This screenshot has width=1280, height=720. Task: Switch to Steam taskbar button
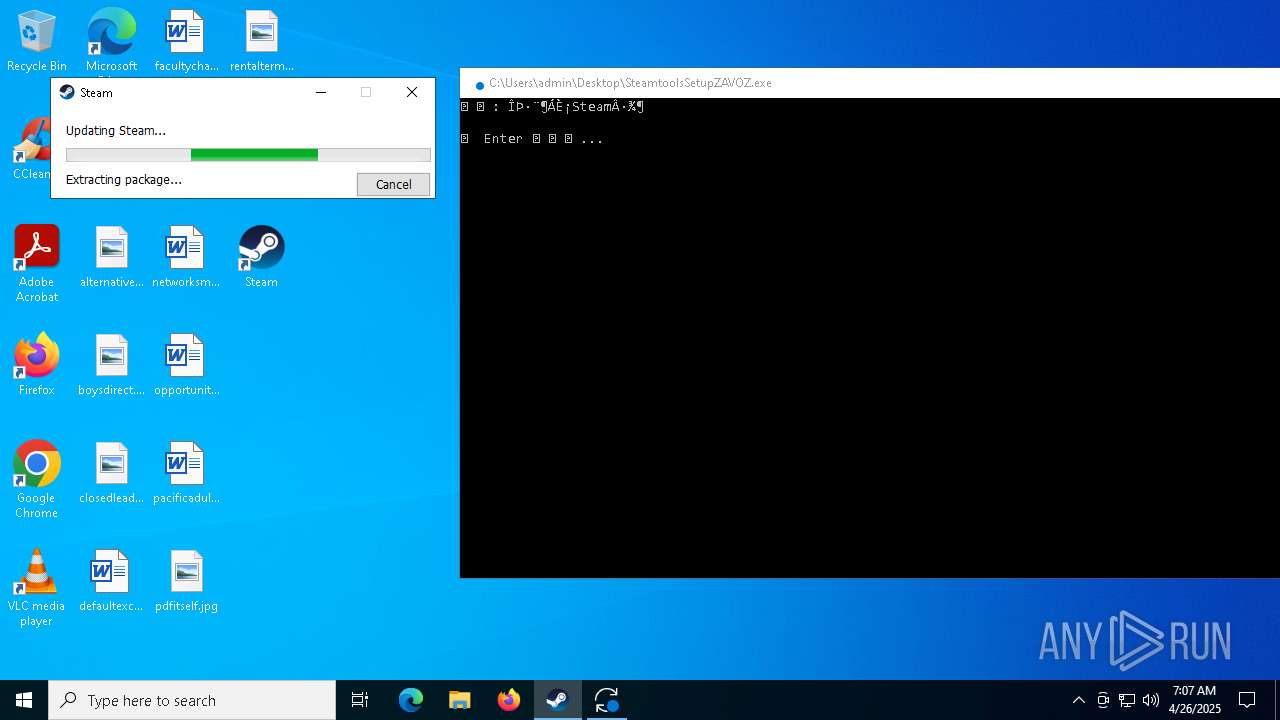[x=557, y=700]
